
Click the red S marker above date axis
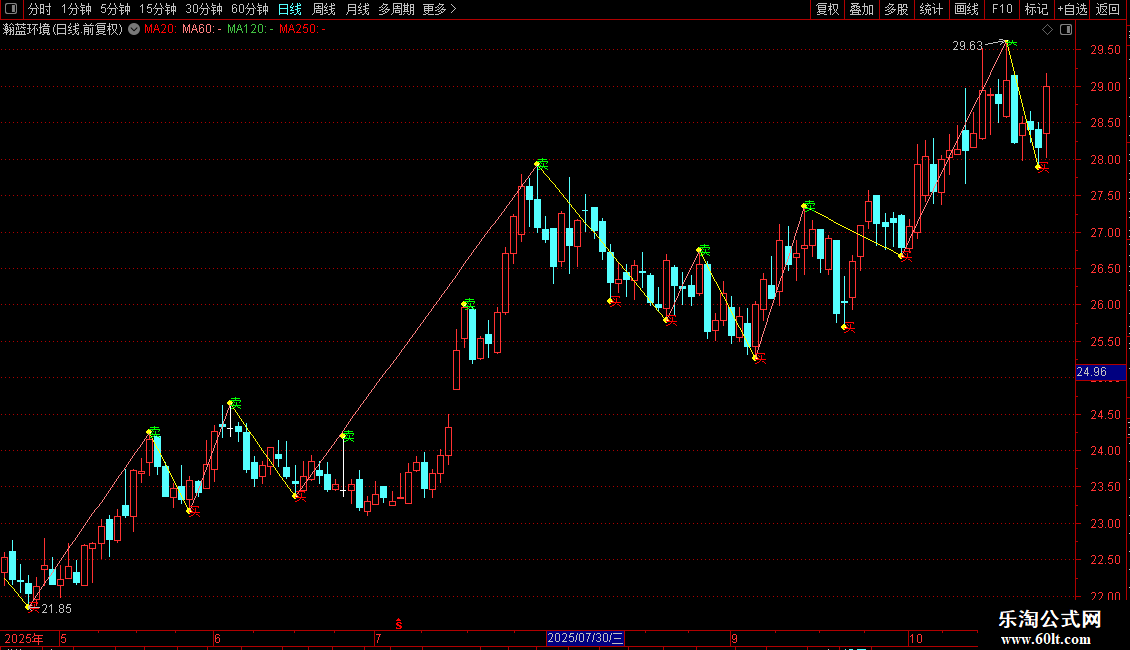point(399,624)
